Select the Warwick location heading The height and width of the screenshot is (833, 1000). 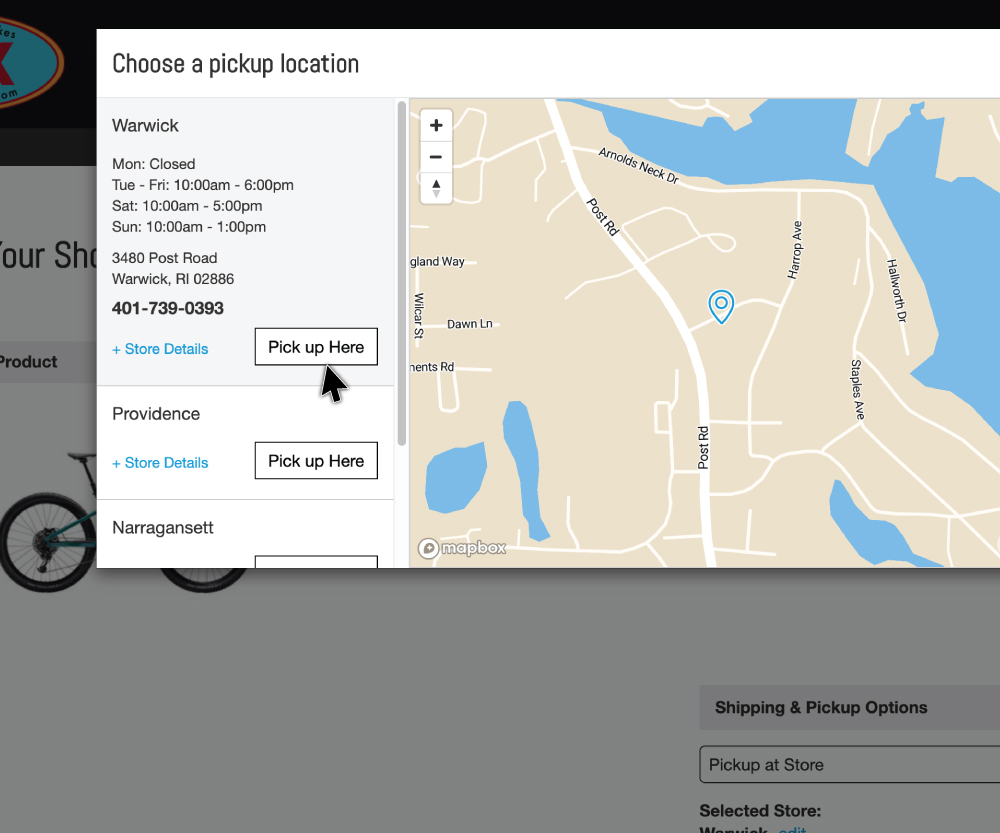[x=146, y=126]
